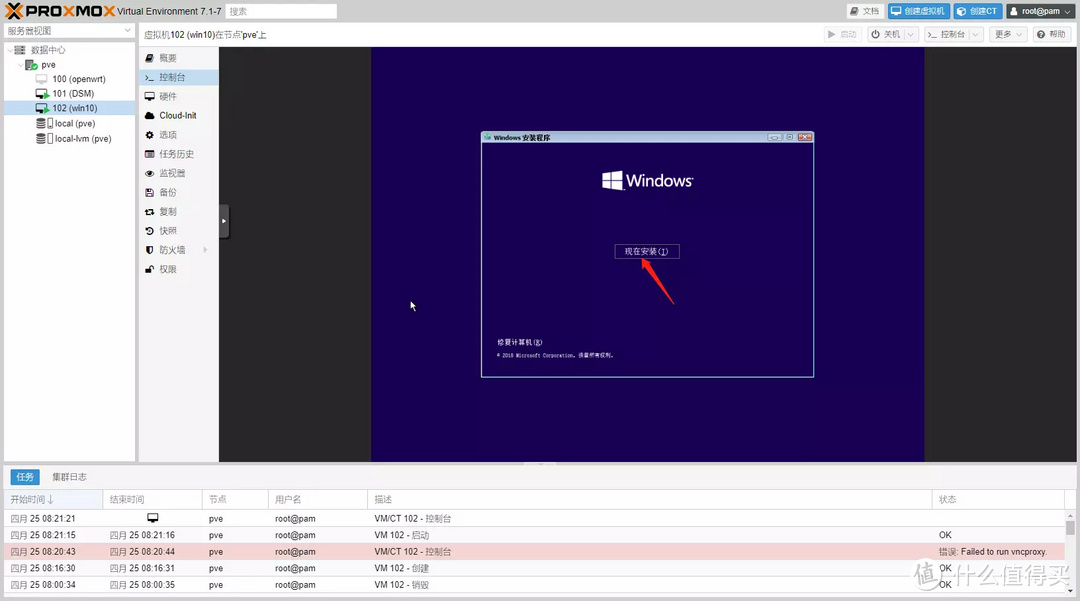Click the 复制 replication icon

[149, 212]
